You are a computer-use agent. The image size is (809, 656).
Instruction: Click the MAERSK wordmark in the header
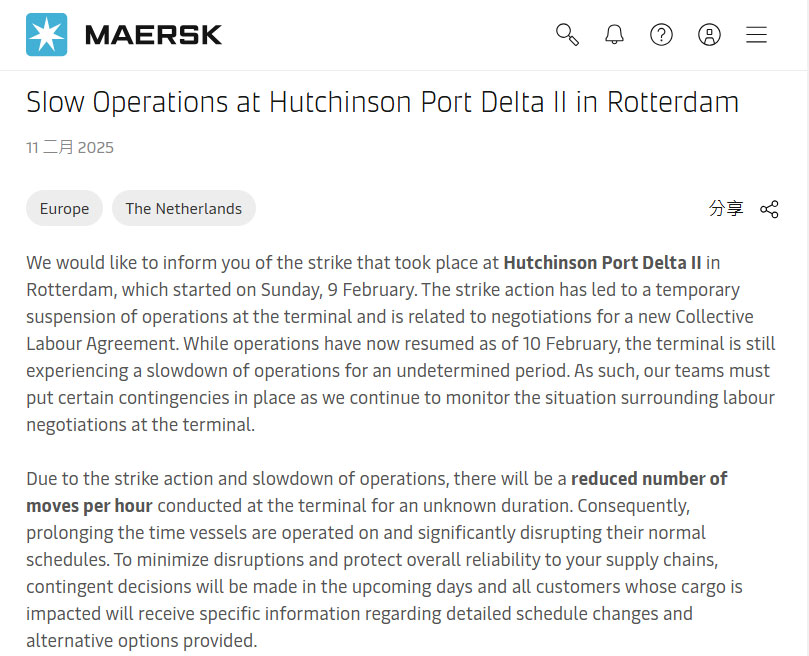click(x=153, y=33)
